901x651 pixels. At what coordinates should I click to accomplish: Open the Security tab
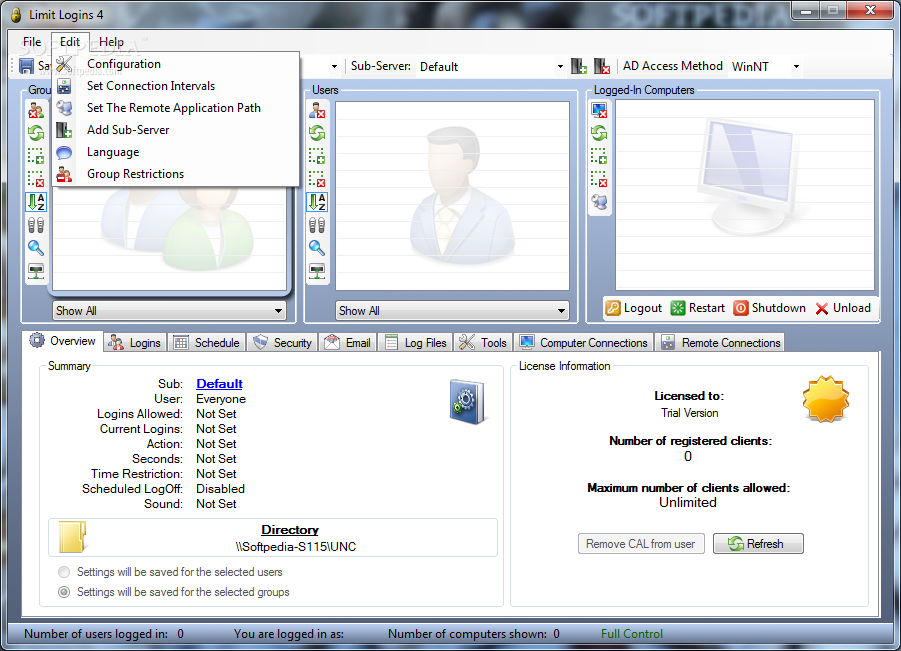[x=283, y=343]
